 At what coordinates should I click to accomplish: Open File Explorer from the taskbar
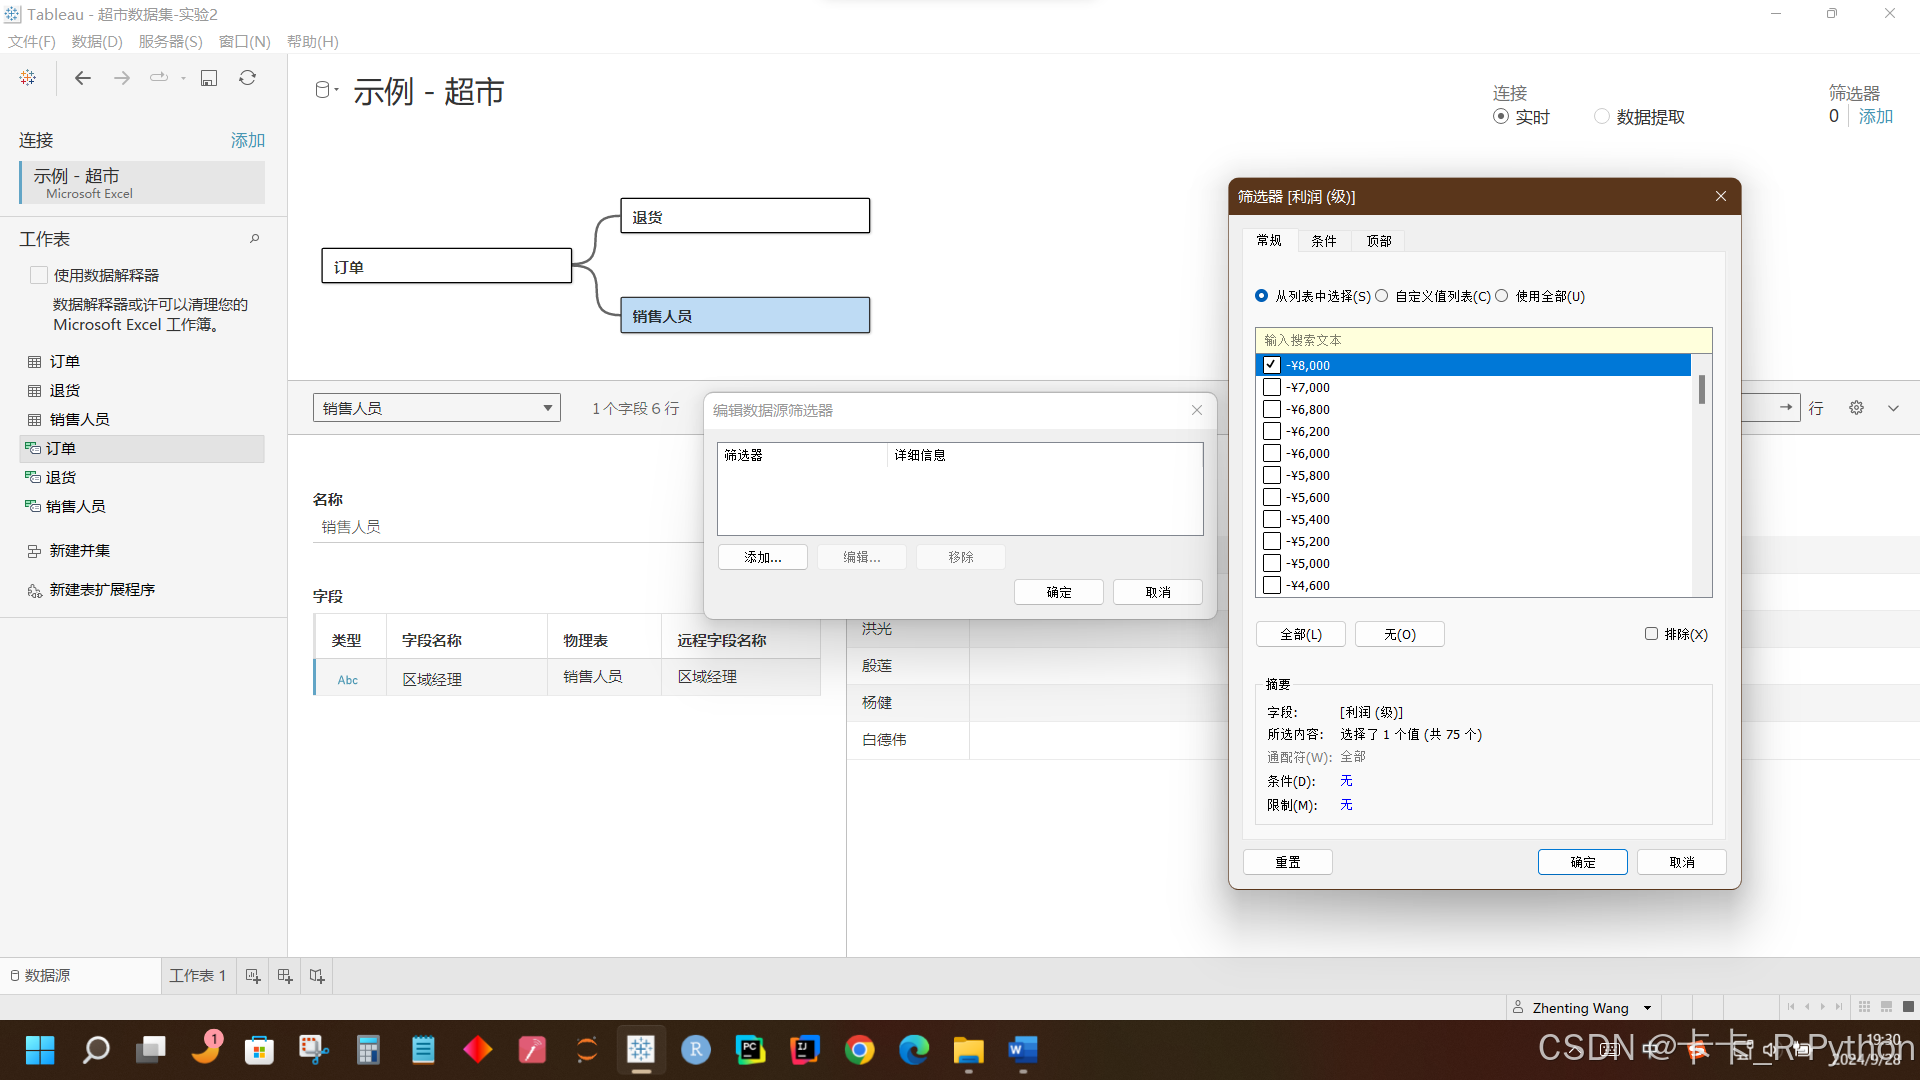(968, 1050)
